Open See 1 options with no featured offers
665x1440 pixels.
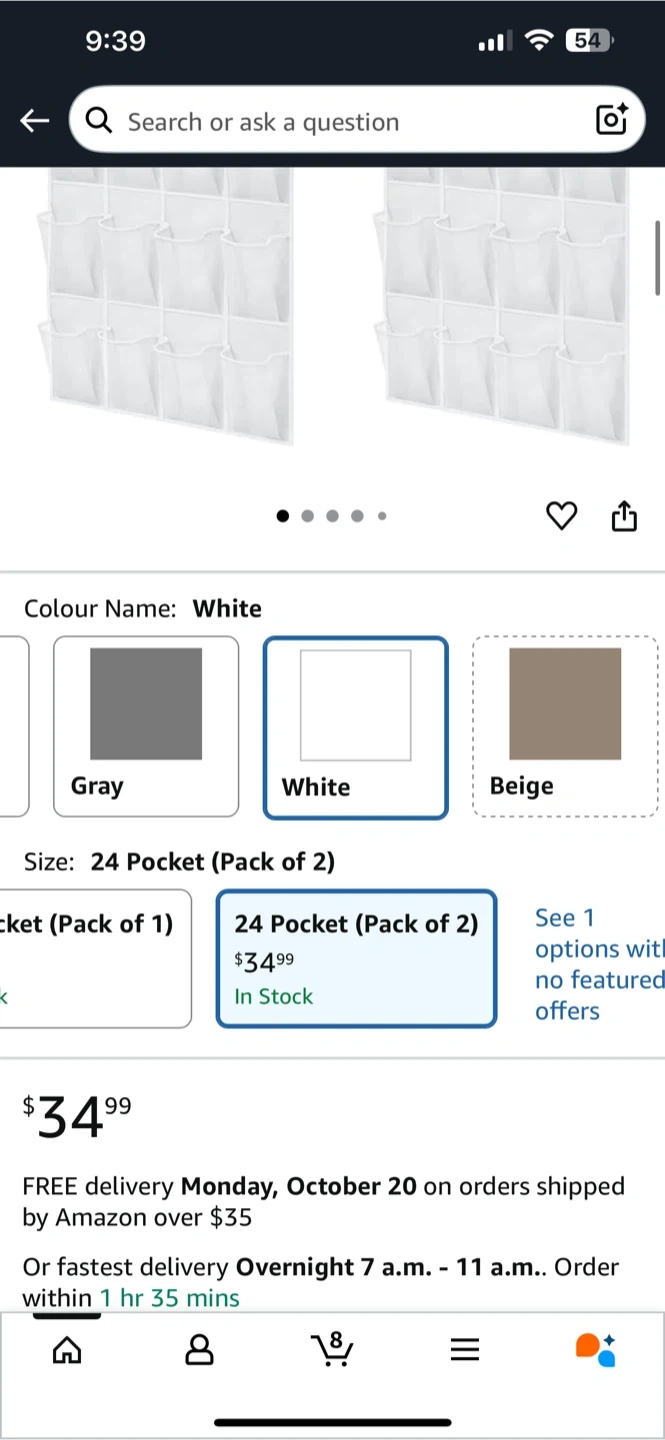coord(597,964)
